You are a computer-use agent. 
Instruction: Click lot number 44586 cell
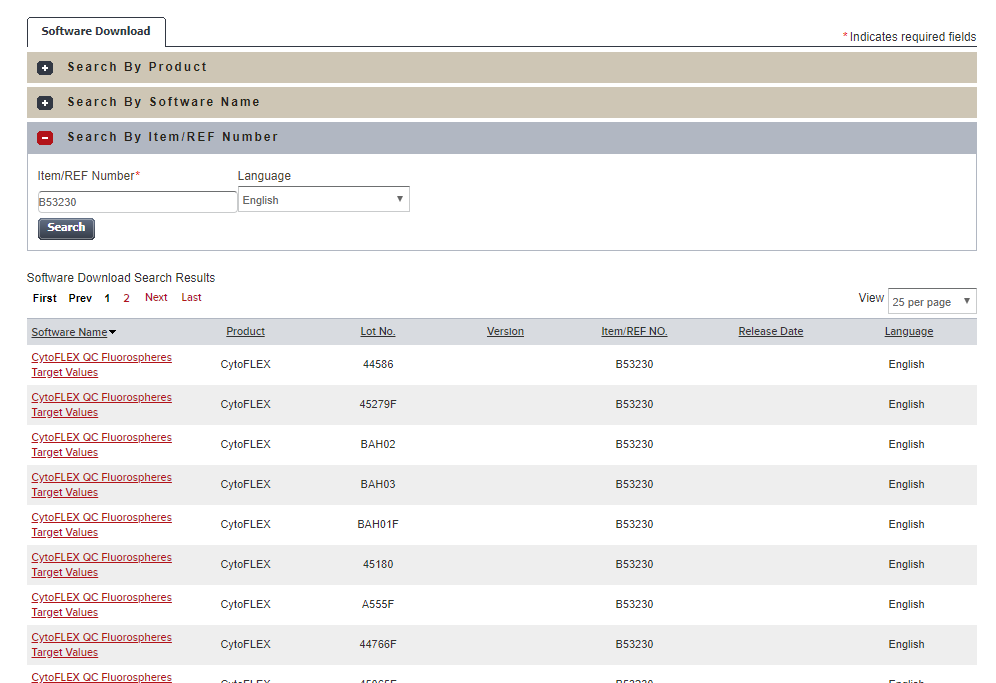(x=378, y=365)
